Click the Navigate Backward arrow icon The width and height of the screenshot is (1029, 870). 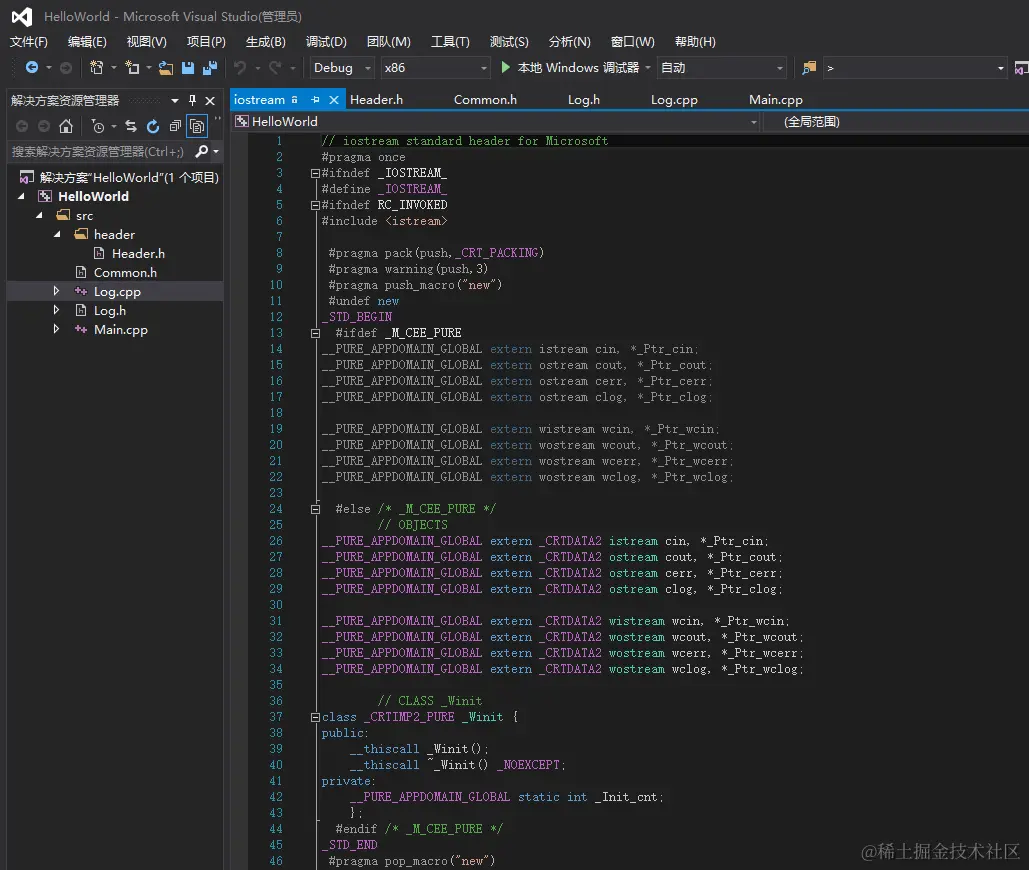32,68
